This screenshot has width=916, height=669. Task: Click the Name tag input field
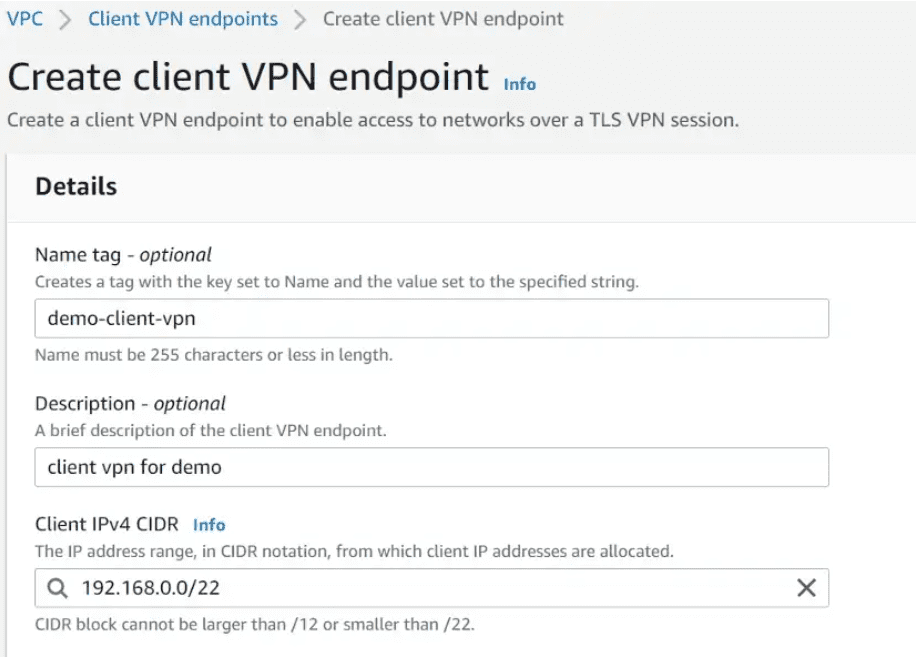(431, 318)
